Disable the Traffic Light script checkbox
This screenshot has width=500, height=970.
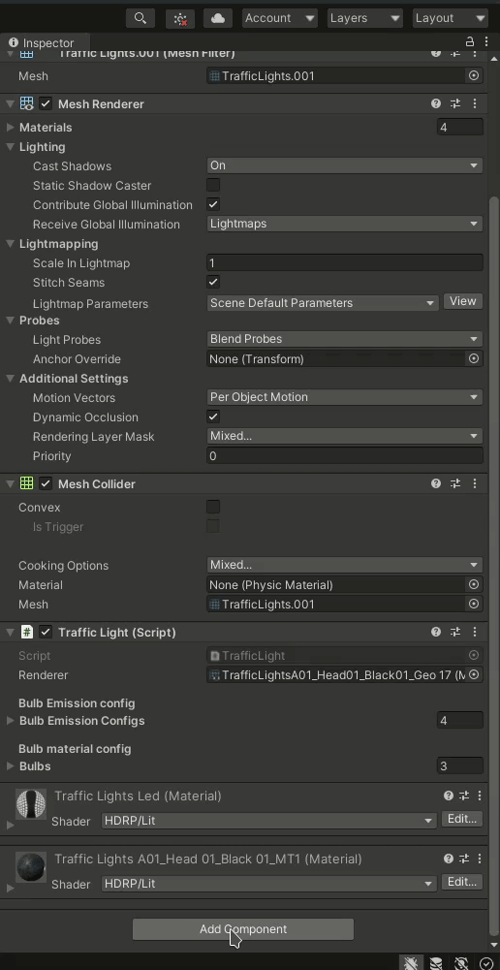coord(45,632)
